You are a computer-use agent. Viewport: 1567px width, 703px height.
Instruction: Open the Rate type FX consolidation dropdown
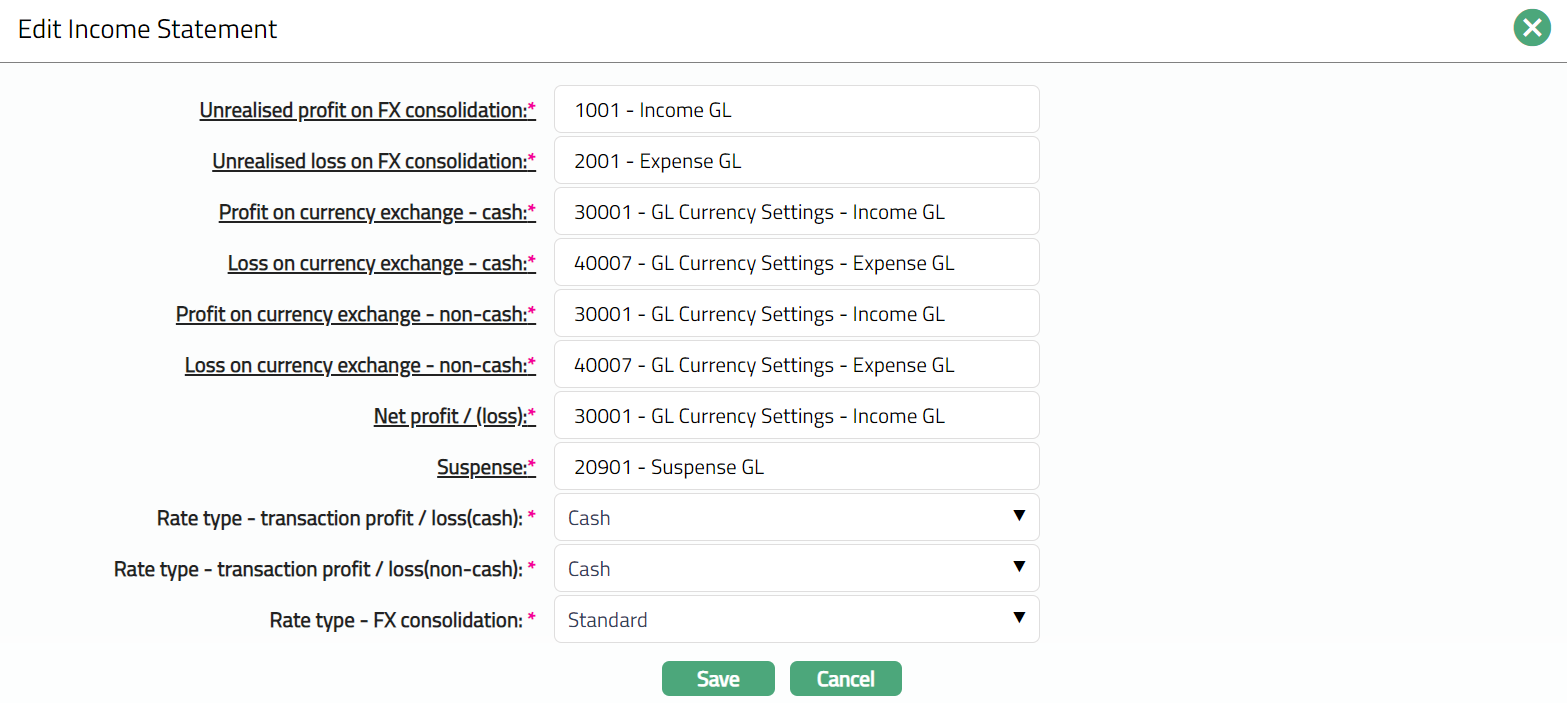[x=796, y=619]
